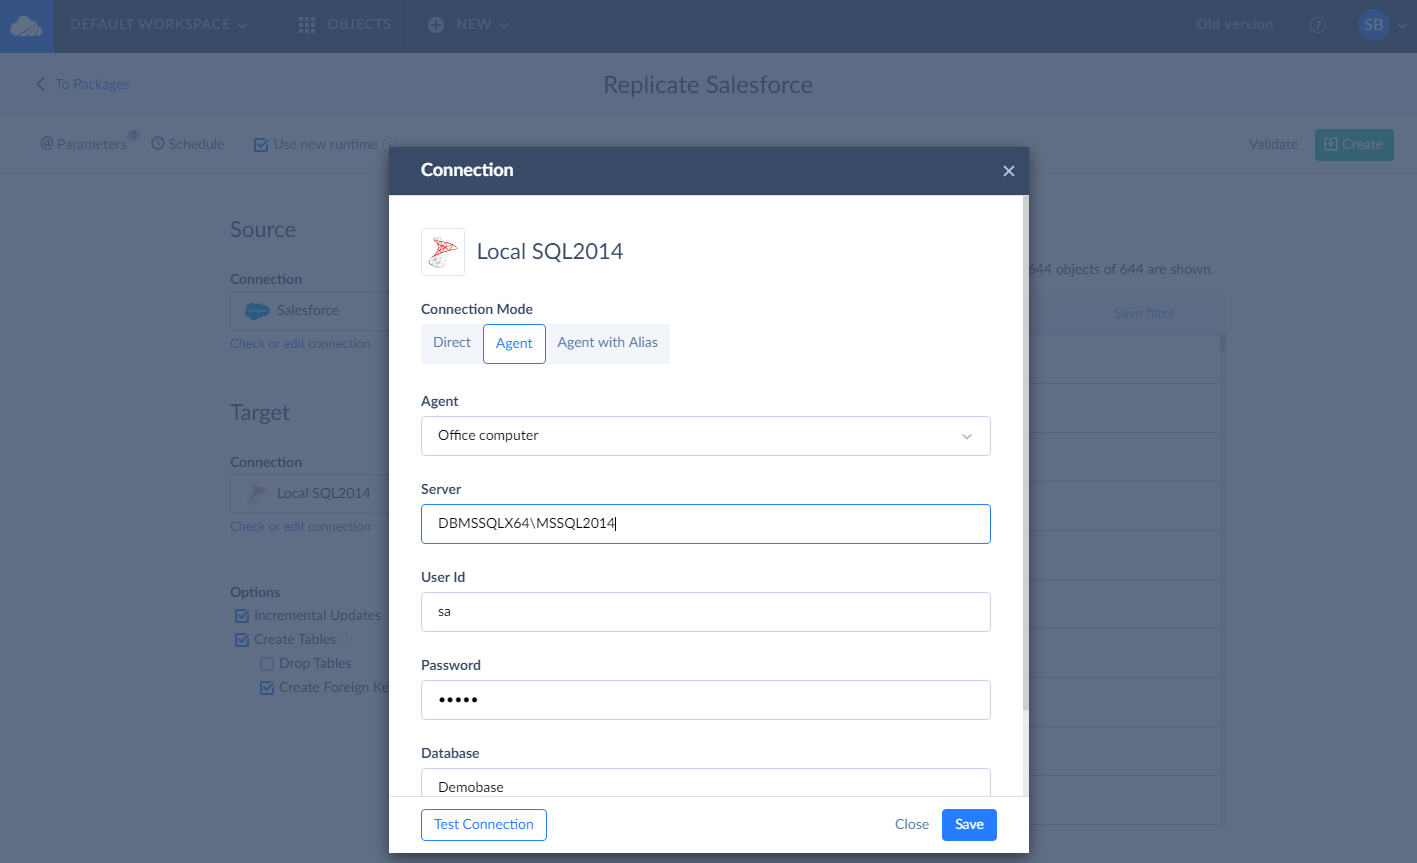Click the Server input field
The width and height of the screenshot is (1417, 863).
706,524
